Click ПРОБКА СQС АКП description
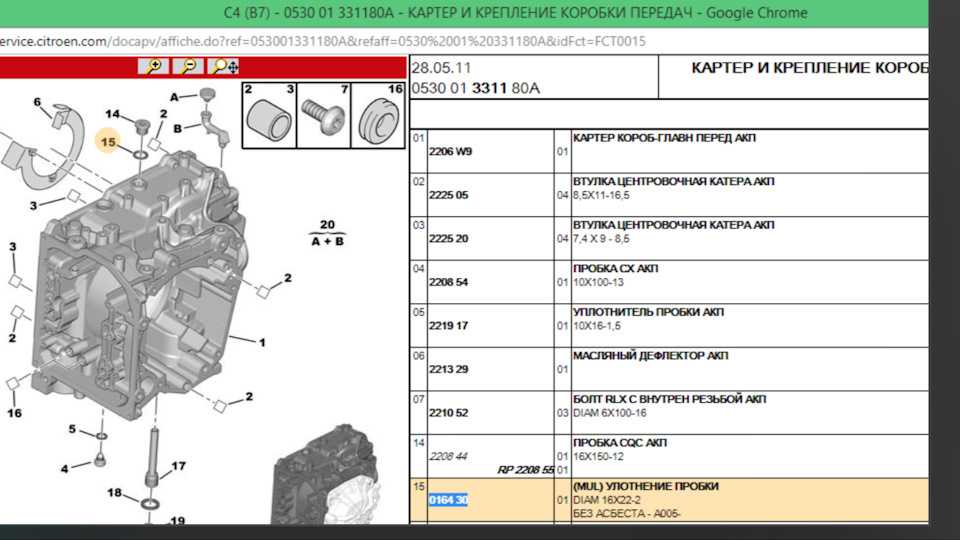Image resolution: width=960 pixels, height=540 pixels. pos(620,442)
